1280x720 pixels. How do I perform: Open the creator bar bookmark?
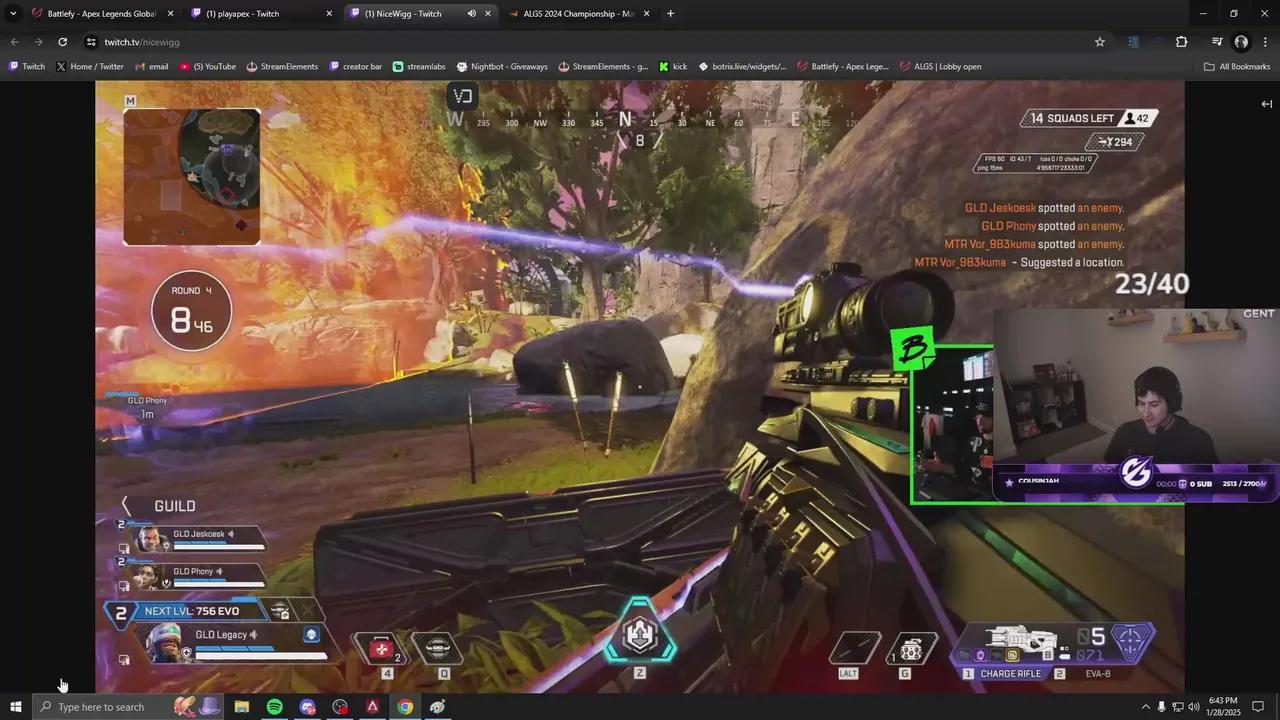pyautogui.click(x=356, y=67)
